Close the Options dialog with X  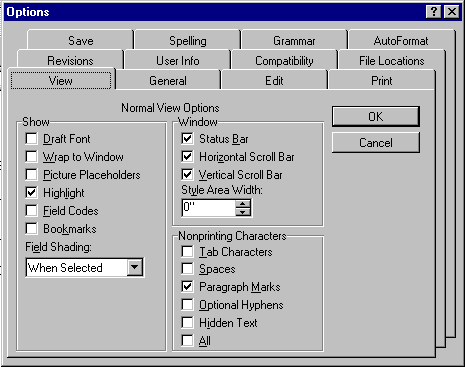[x=452, y=12]
